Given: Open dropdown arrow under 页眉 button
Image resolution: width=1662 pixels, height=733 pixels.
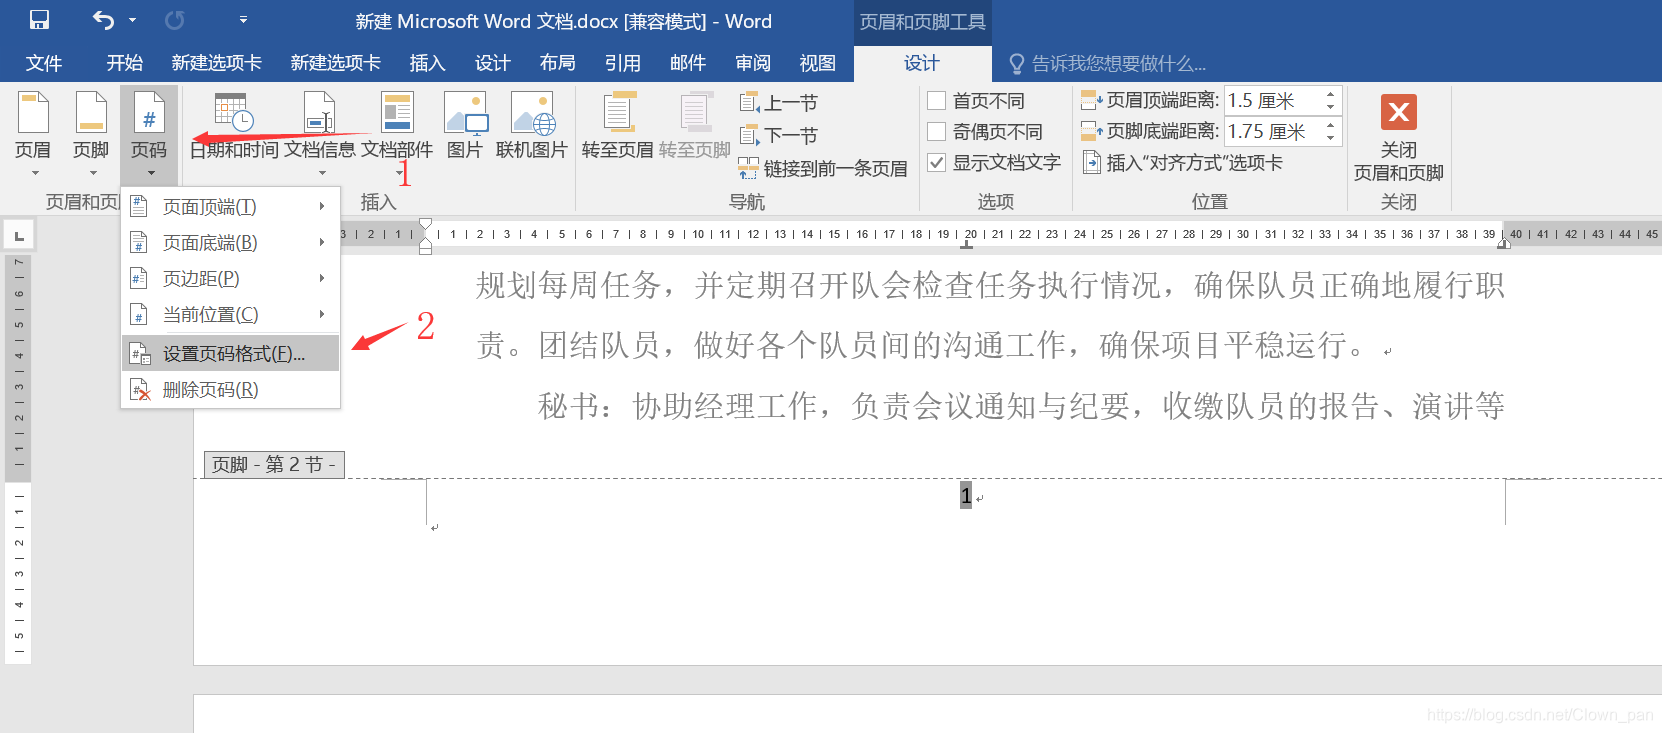Looking at the screenshot, I should point(34,173).
